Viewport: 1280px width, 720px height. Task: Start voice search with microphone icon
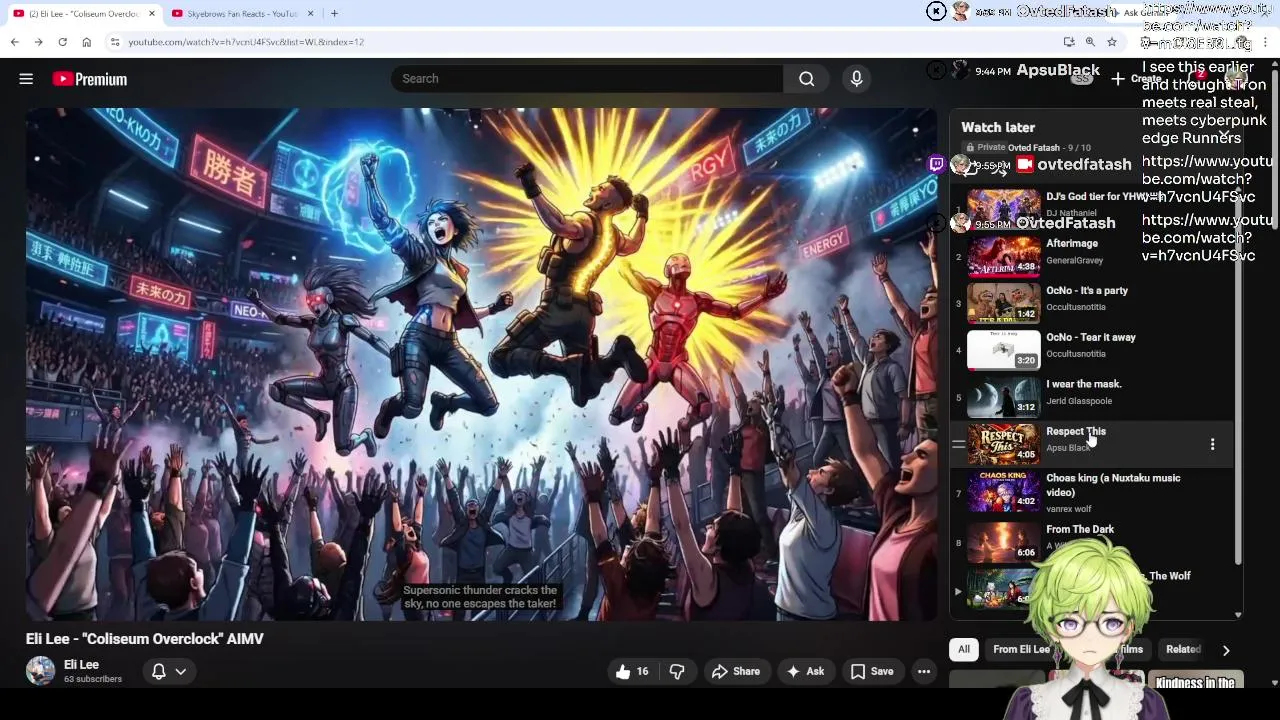(856, 79)
